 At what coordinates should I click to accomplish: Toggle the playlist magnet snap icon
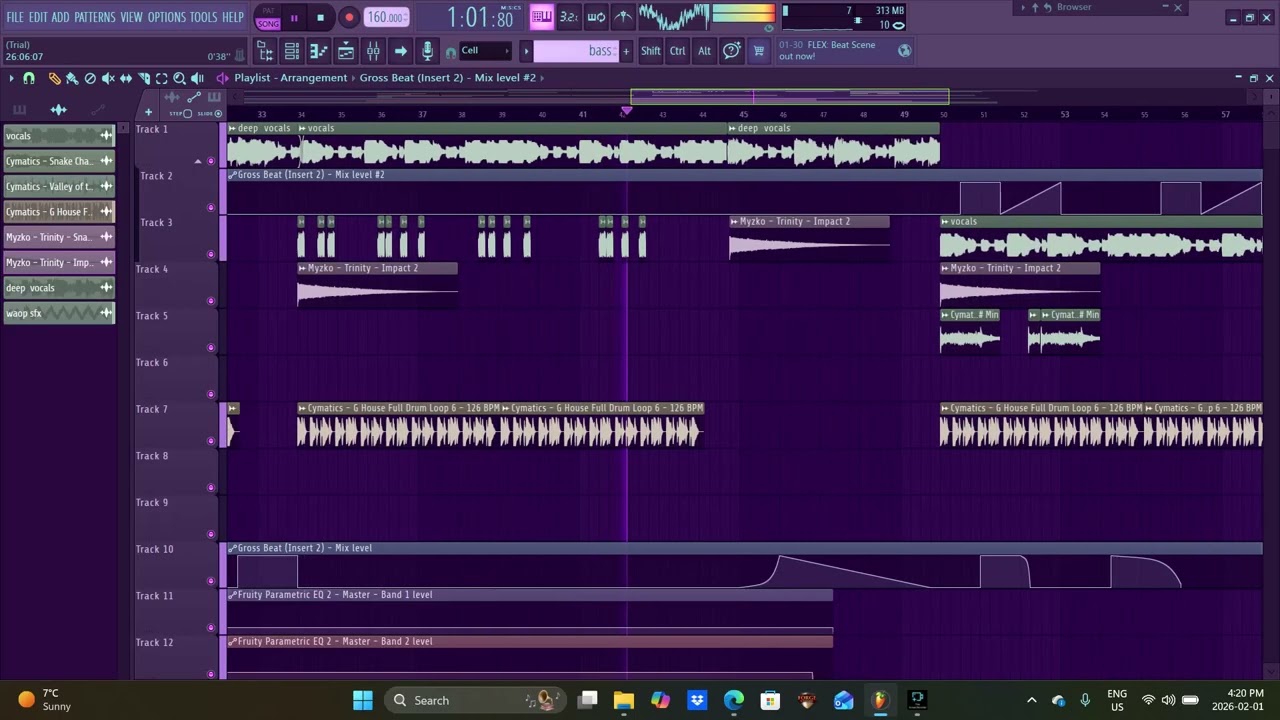(x=29, y=78)
